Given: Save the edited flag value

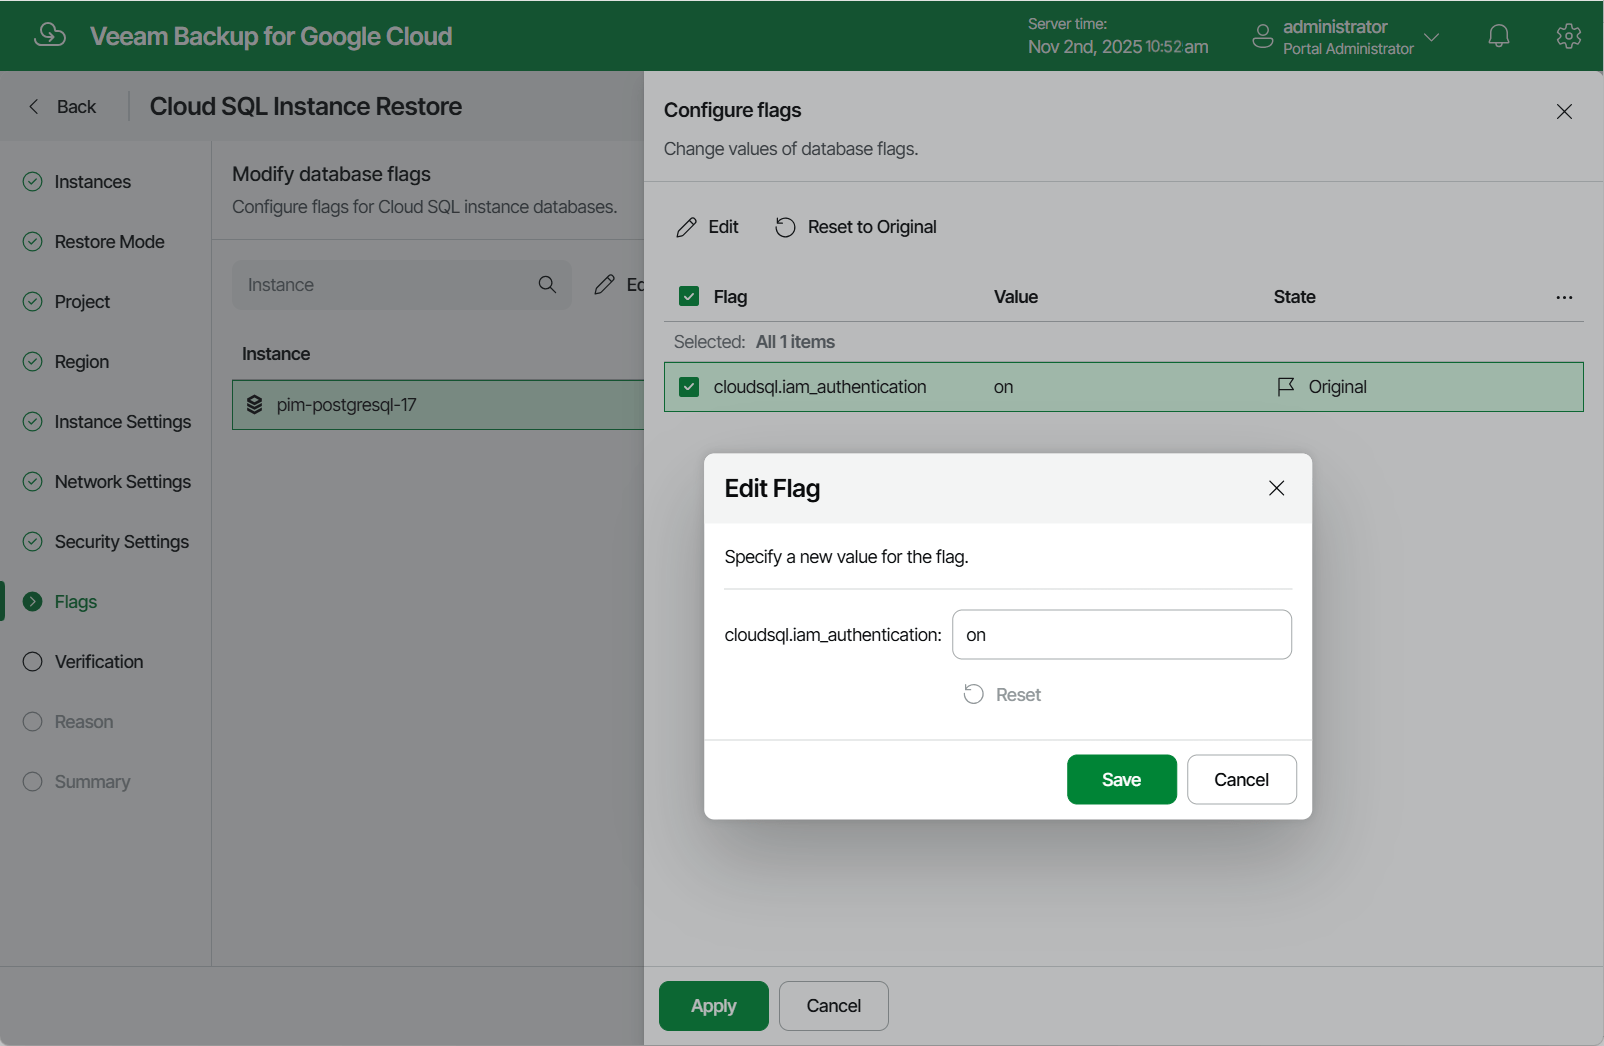Looking at the screenshot, I should coord(1121,779).
